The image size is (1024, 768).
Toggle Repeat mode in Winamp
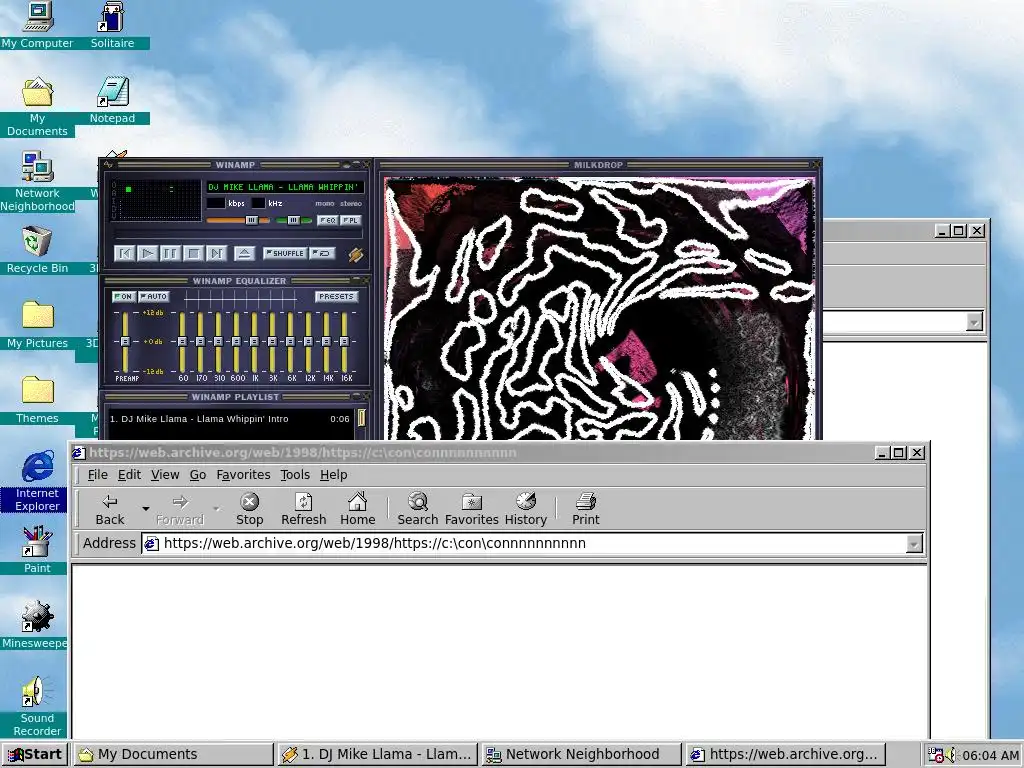[322, 253]
